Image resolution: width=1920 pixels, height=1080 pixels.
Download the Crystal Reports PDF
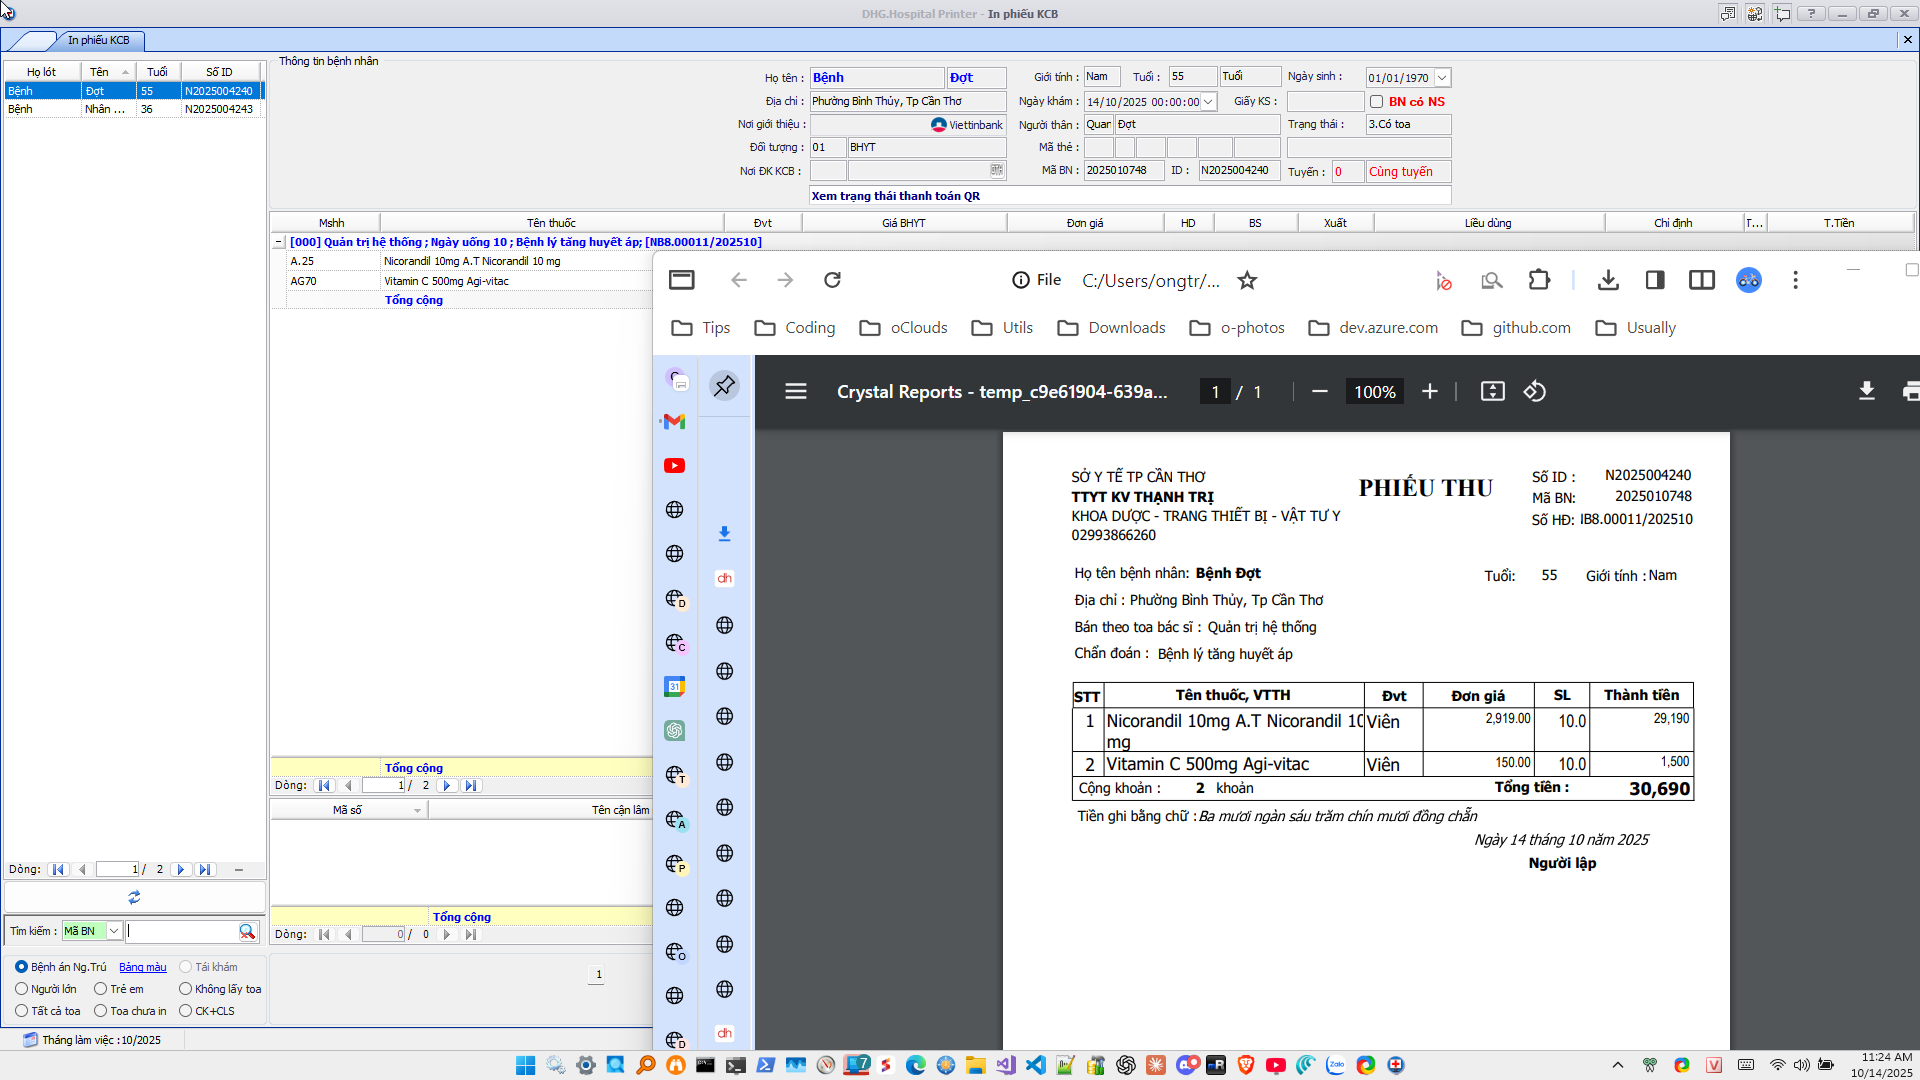tap(1866, 392)
